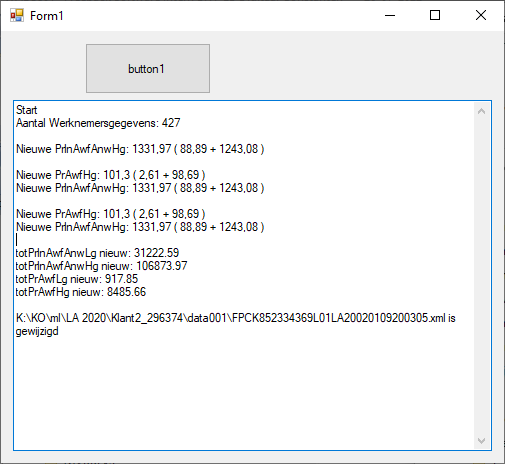Image resolution: width=505 pixels, height=464 pixels.
Task: Click the scrollbar down arrow
Action: point(481,441)
